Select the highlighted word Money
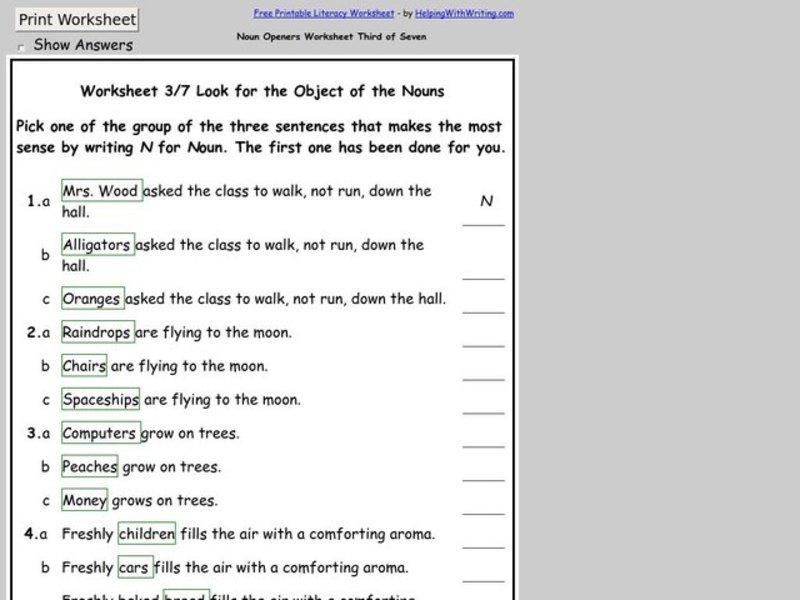 point(84,499)
